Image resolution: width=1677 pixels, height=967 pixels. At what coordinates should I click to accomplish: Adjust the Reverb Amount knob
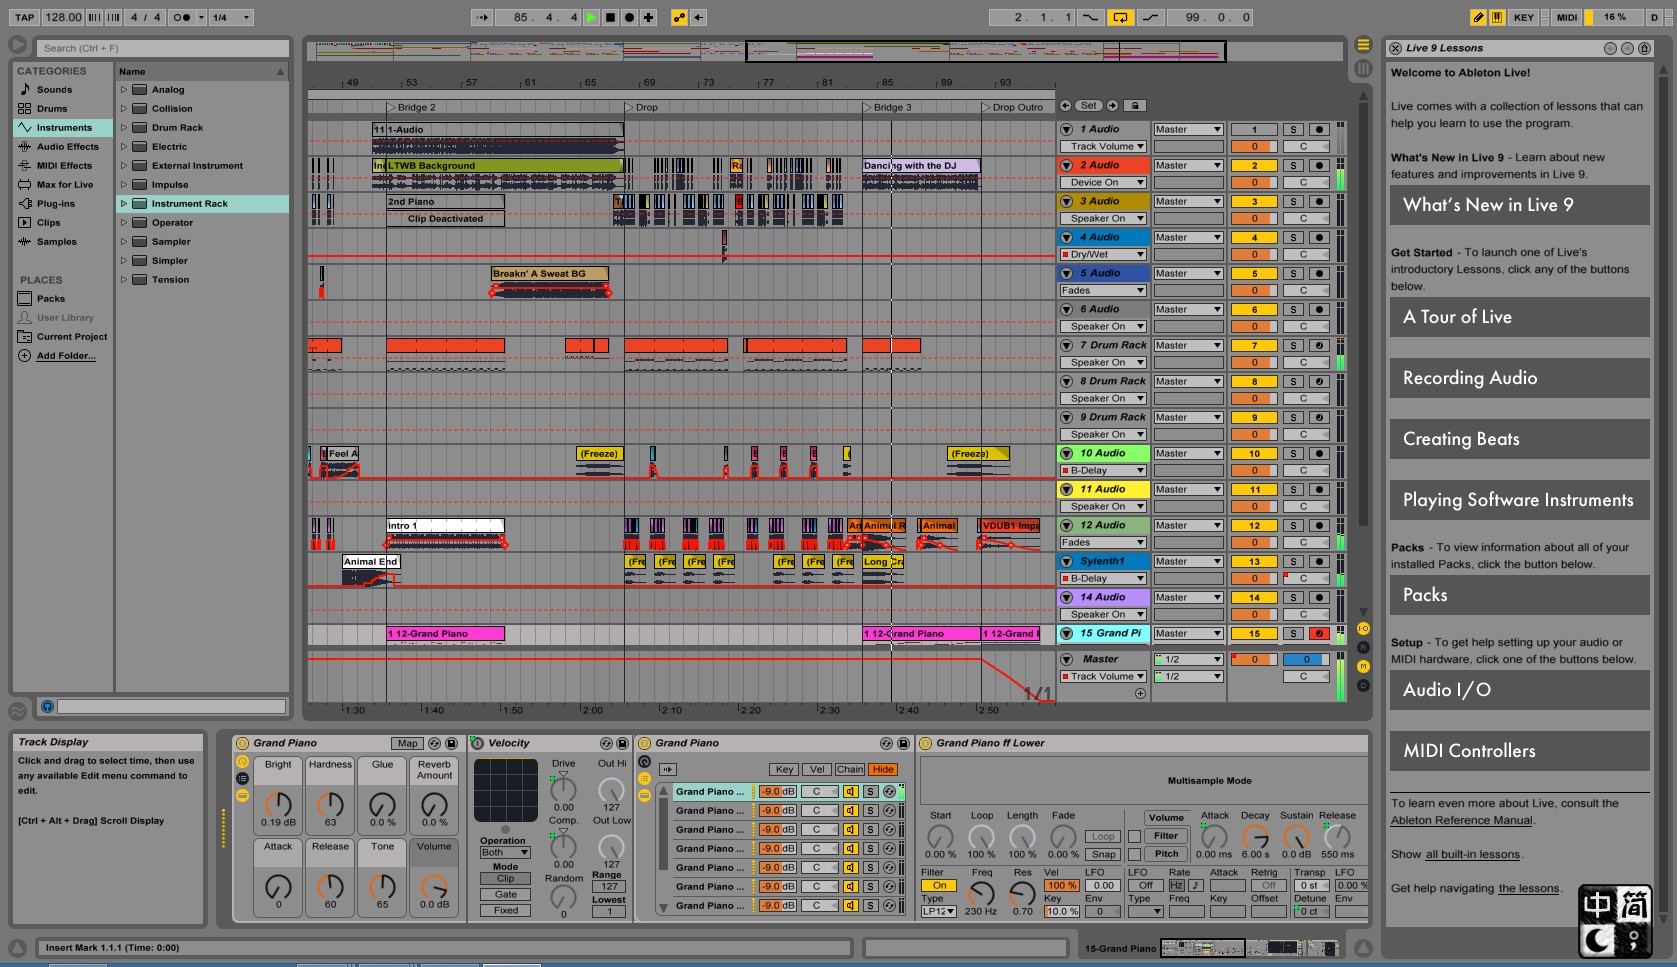click(434, 804)
